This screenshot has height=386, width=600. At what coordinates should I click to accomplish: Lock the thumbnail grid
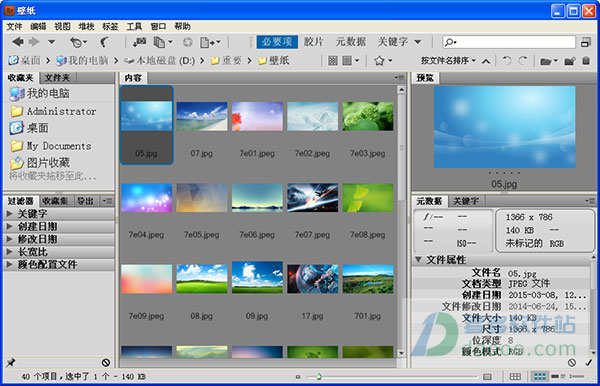tap(515, 377)
